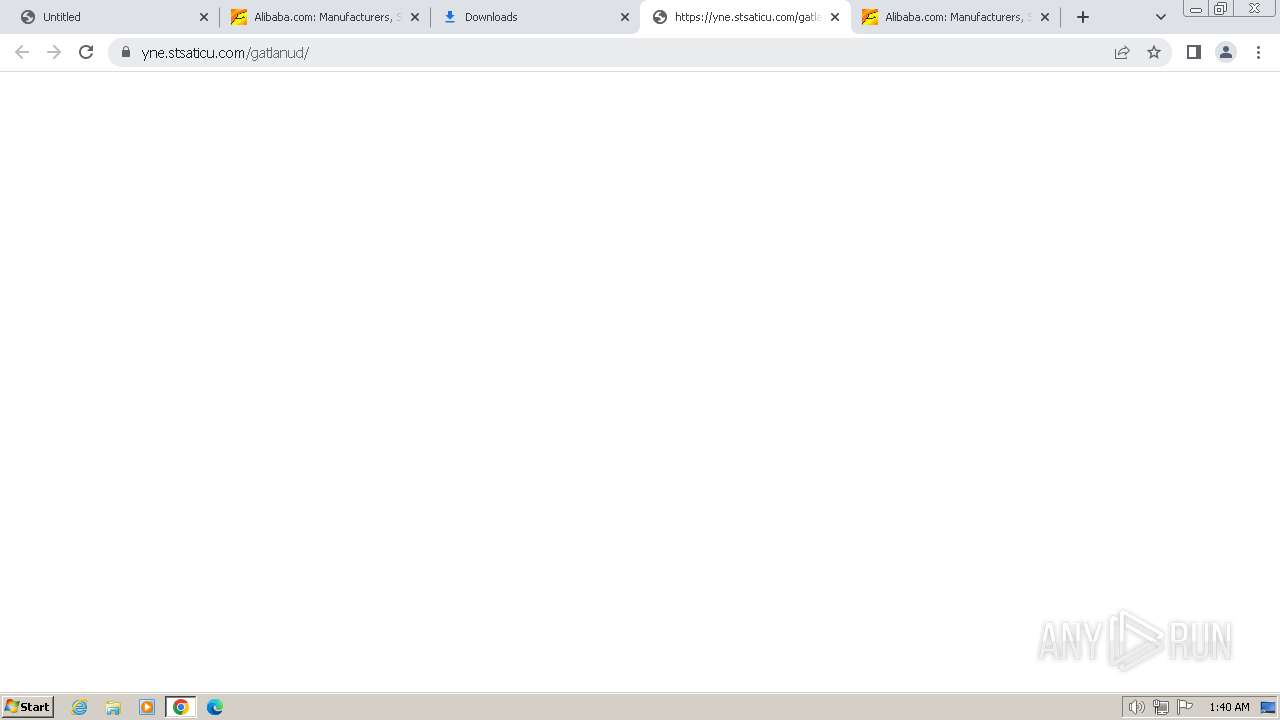
Task: Share this page icon
Action: 1122,52
